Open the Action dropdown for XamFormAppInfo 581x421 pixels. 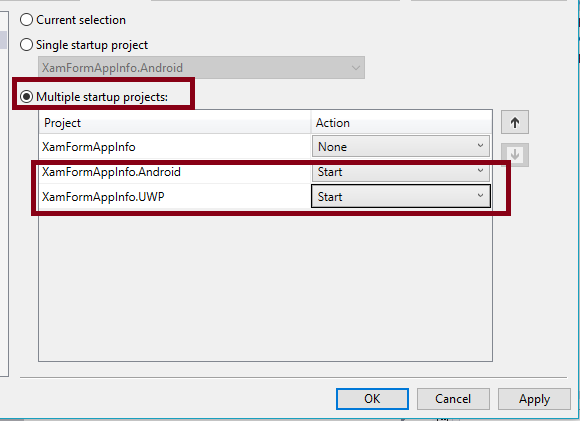[401, 147]
